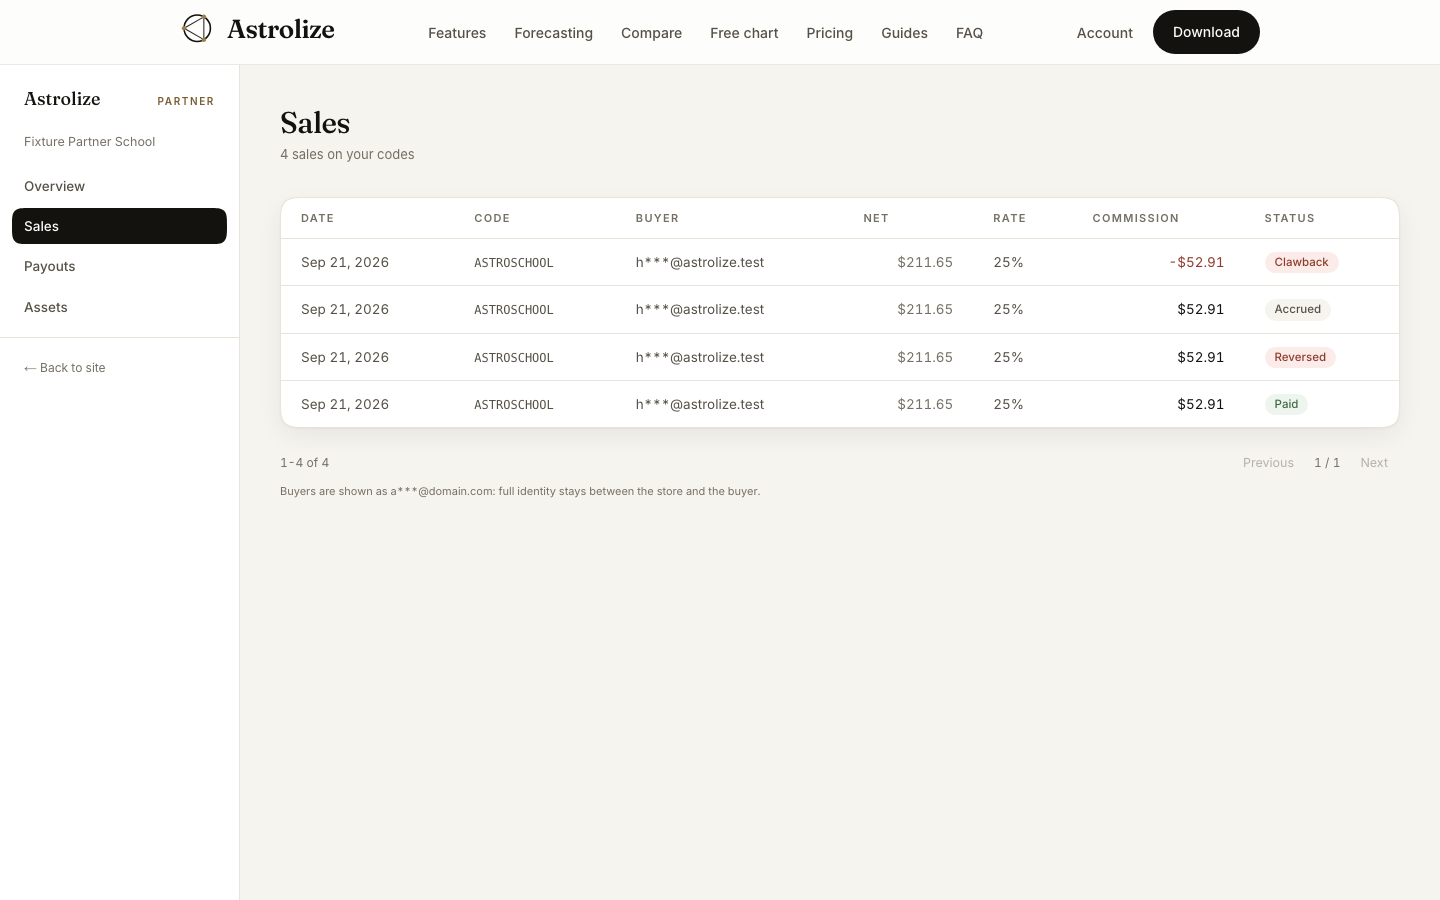
Task: Click the date in the Clawback row
Action: (x=345, y=262)
